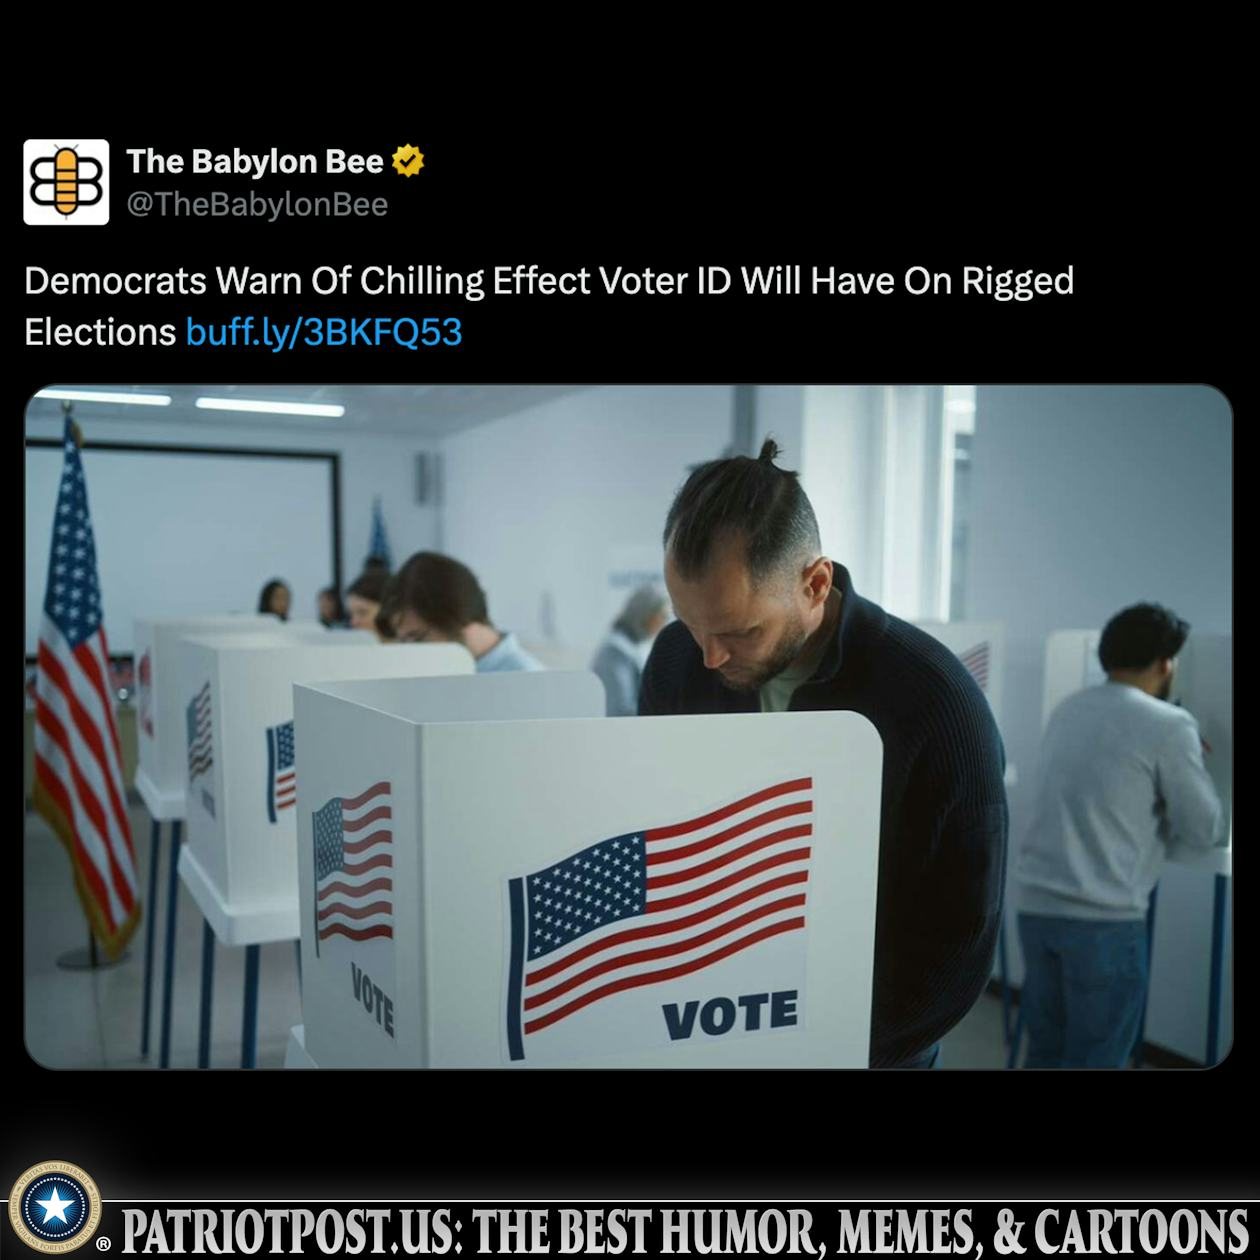The image size is (1260, 1260).
Task: Click the Babylon Bee profile avatar
Action: click(66, 182)
